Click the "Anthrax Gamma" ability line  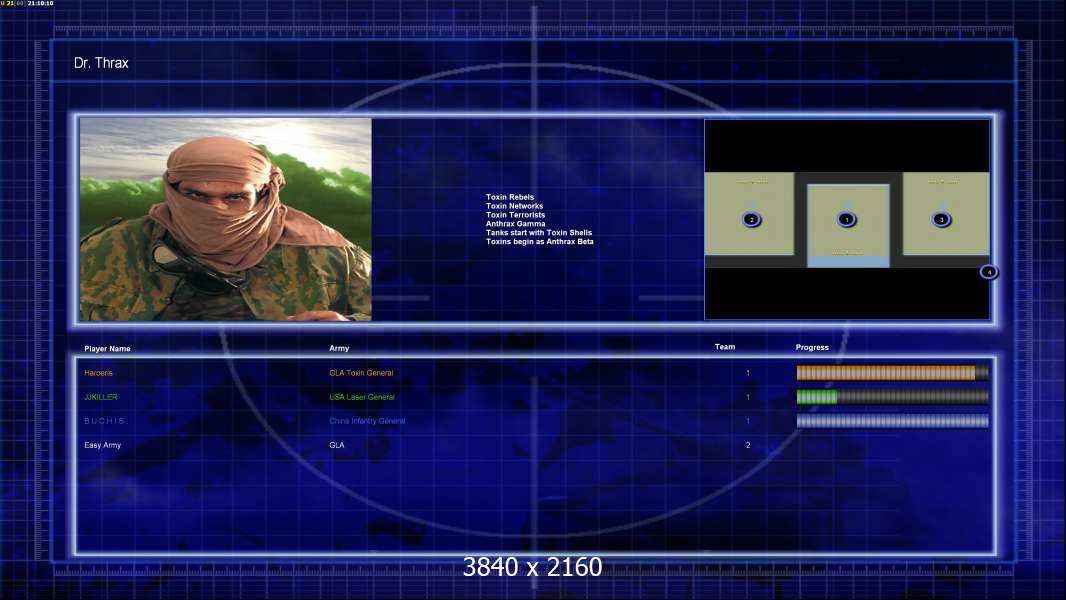pos(515,224)
